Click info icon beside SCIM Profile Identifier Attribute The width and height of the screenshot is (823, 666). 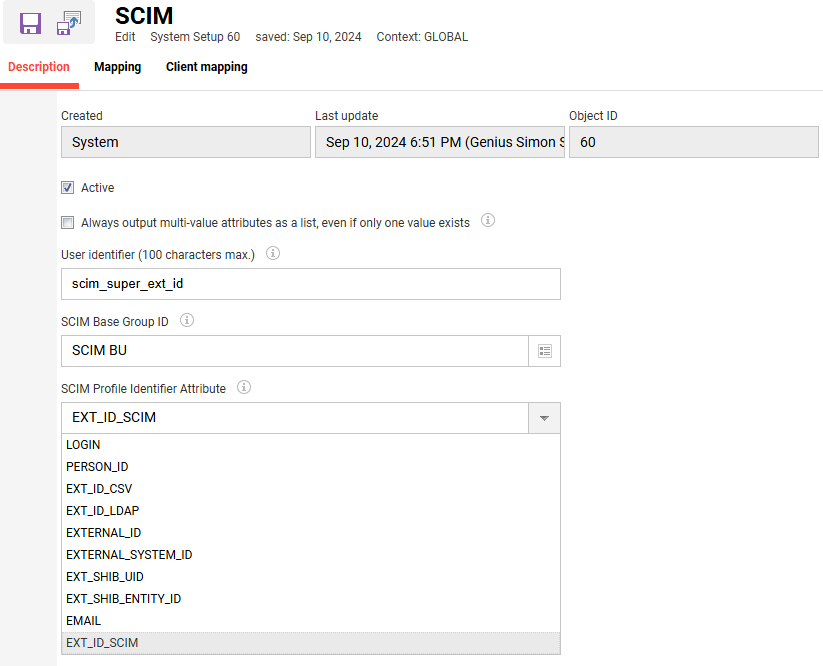coord(244,387)
